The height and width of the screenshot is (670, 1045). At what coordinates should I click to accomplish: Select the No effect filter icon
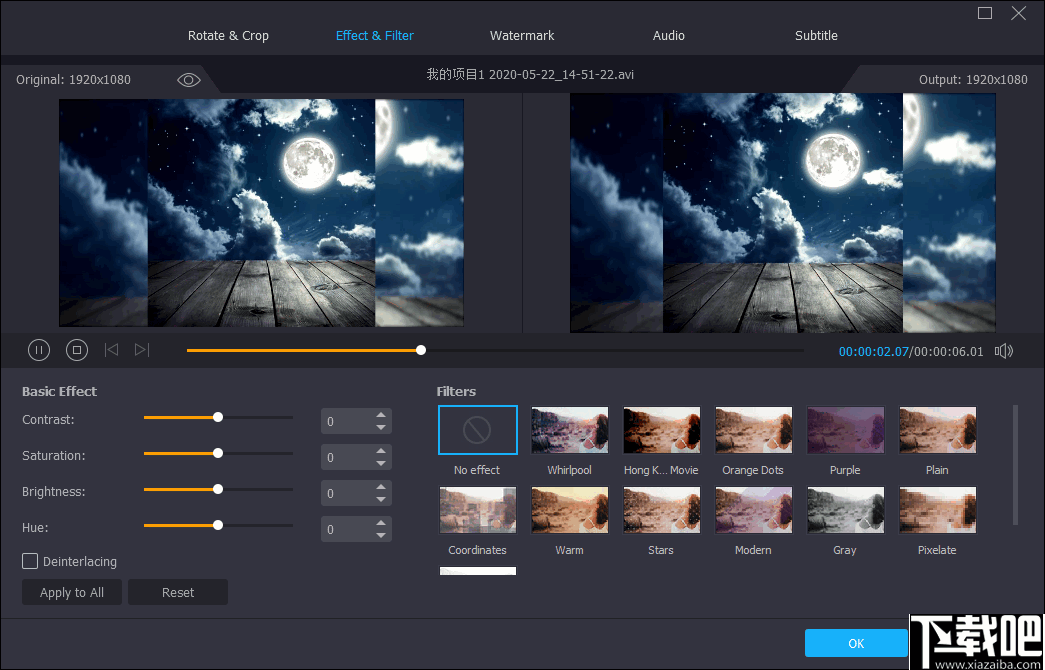(478, 430)
